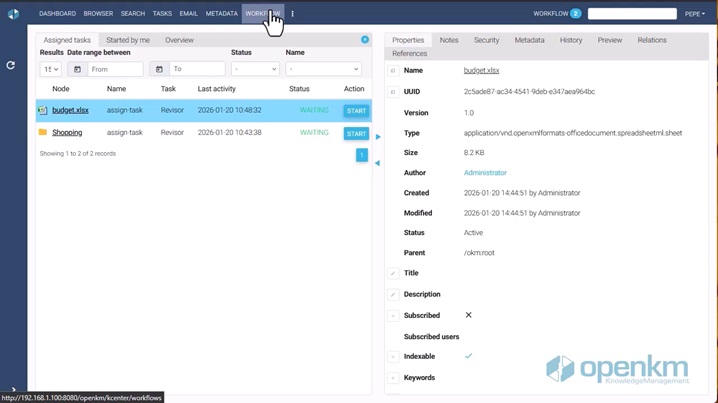
Task: Click the Node column header
Action: click(61, 89)
